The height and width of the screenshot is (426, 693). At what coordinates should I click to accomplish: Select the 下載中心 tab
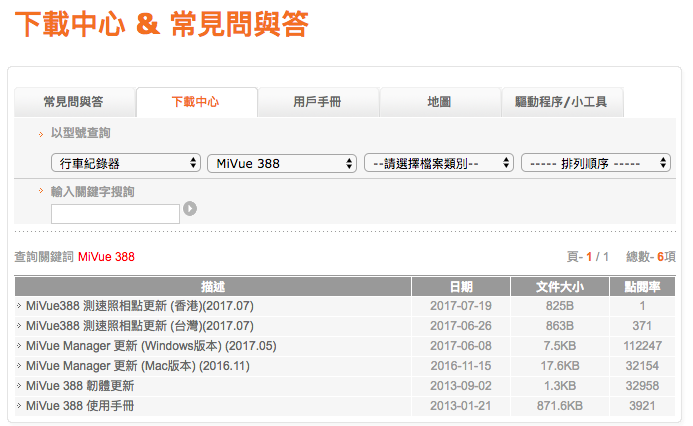pos(196,102)
